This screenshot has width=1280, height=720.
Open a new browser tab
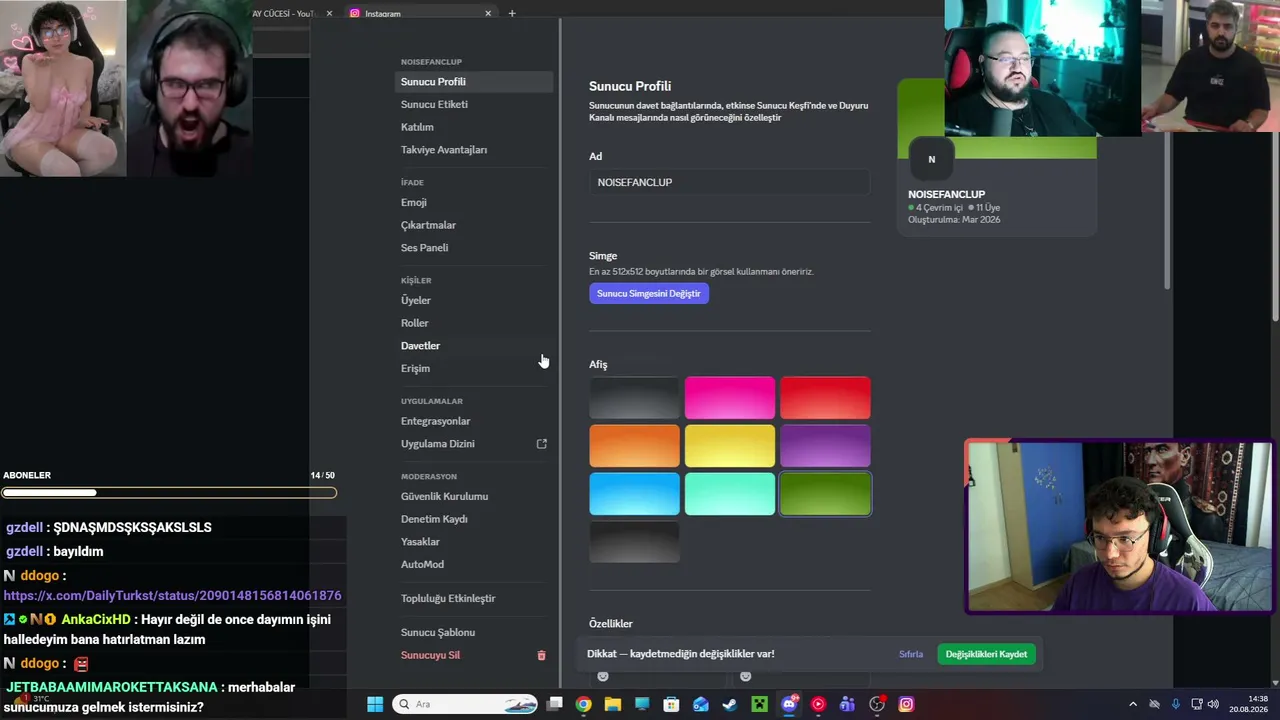512,13
